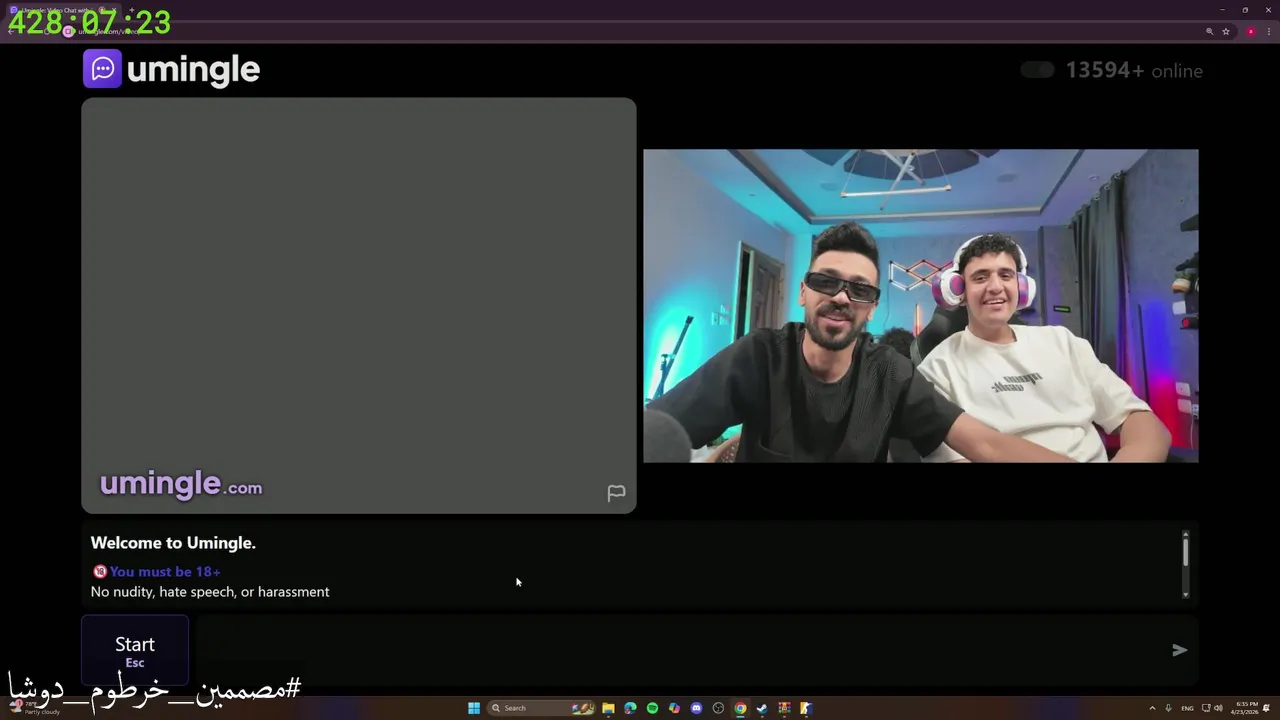
Task: Report stranger using the flag icon
Action: click(x=616, y=493)
